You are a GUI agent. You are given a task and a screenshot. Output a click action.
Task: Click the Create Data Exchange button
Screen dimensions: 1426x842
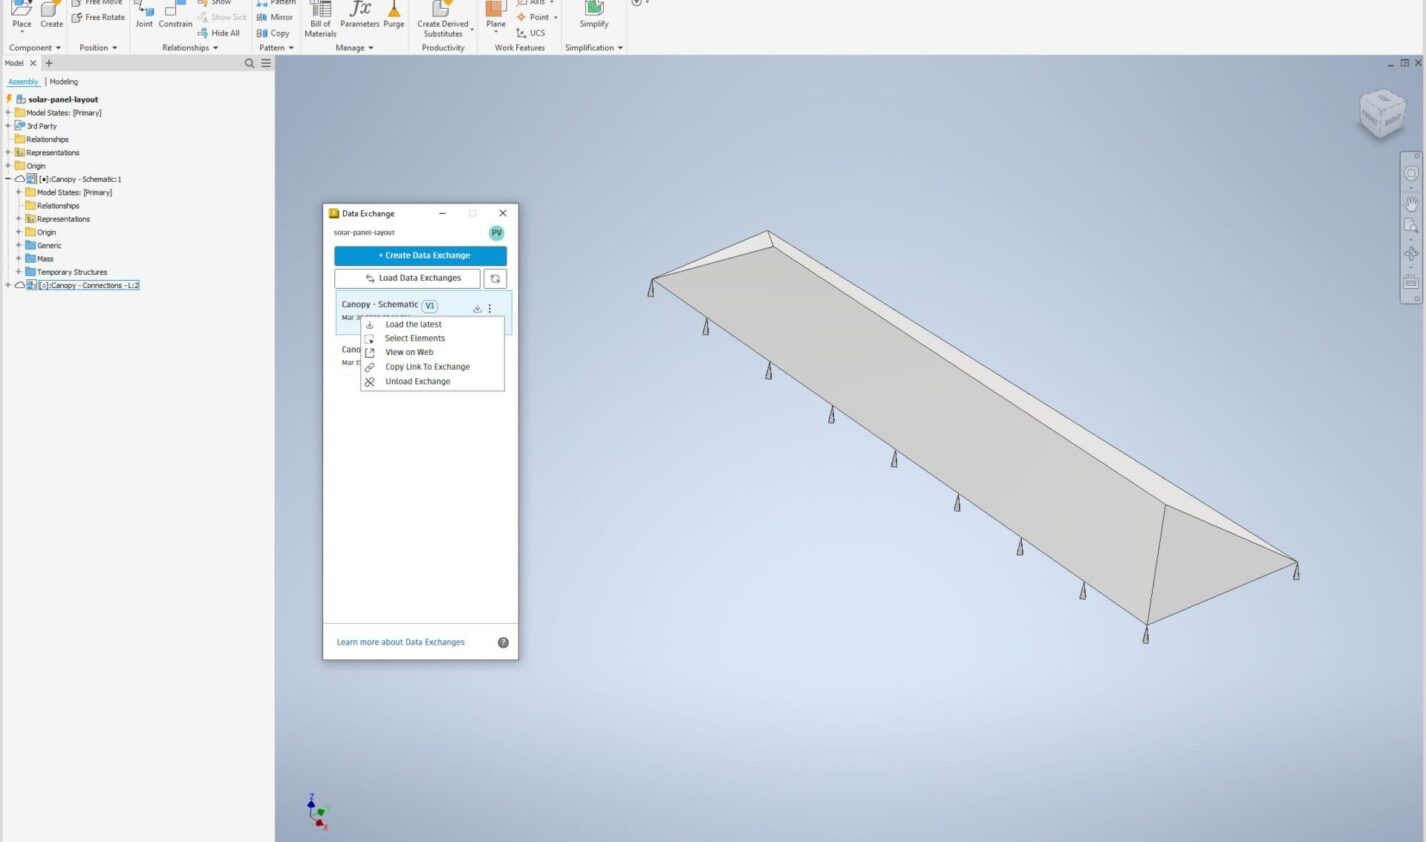(x=420, y=256)
